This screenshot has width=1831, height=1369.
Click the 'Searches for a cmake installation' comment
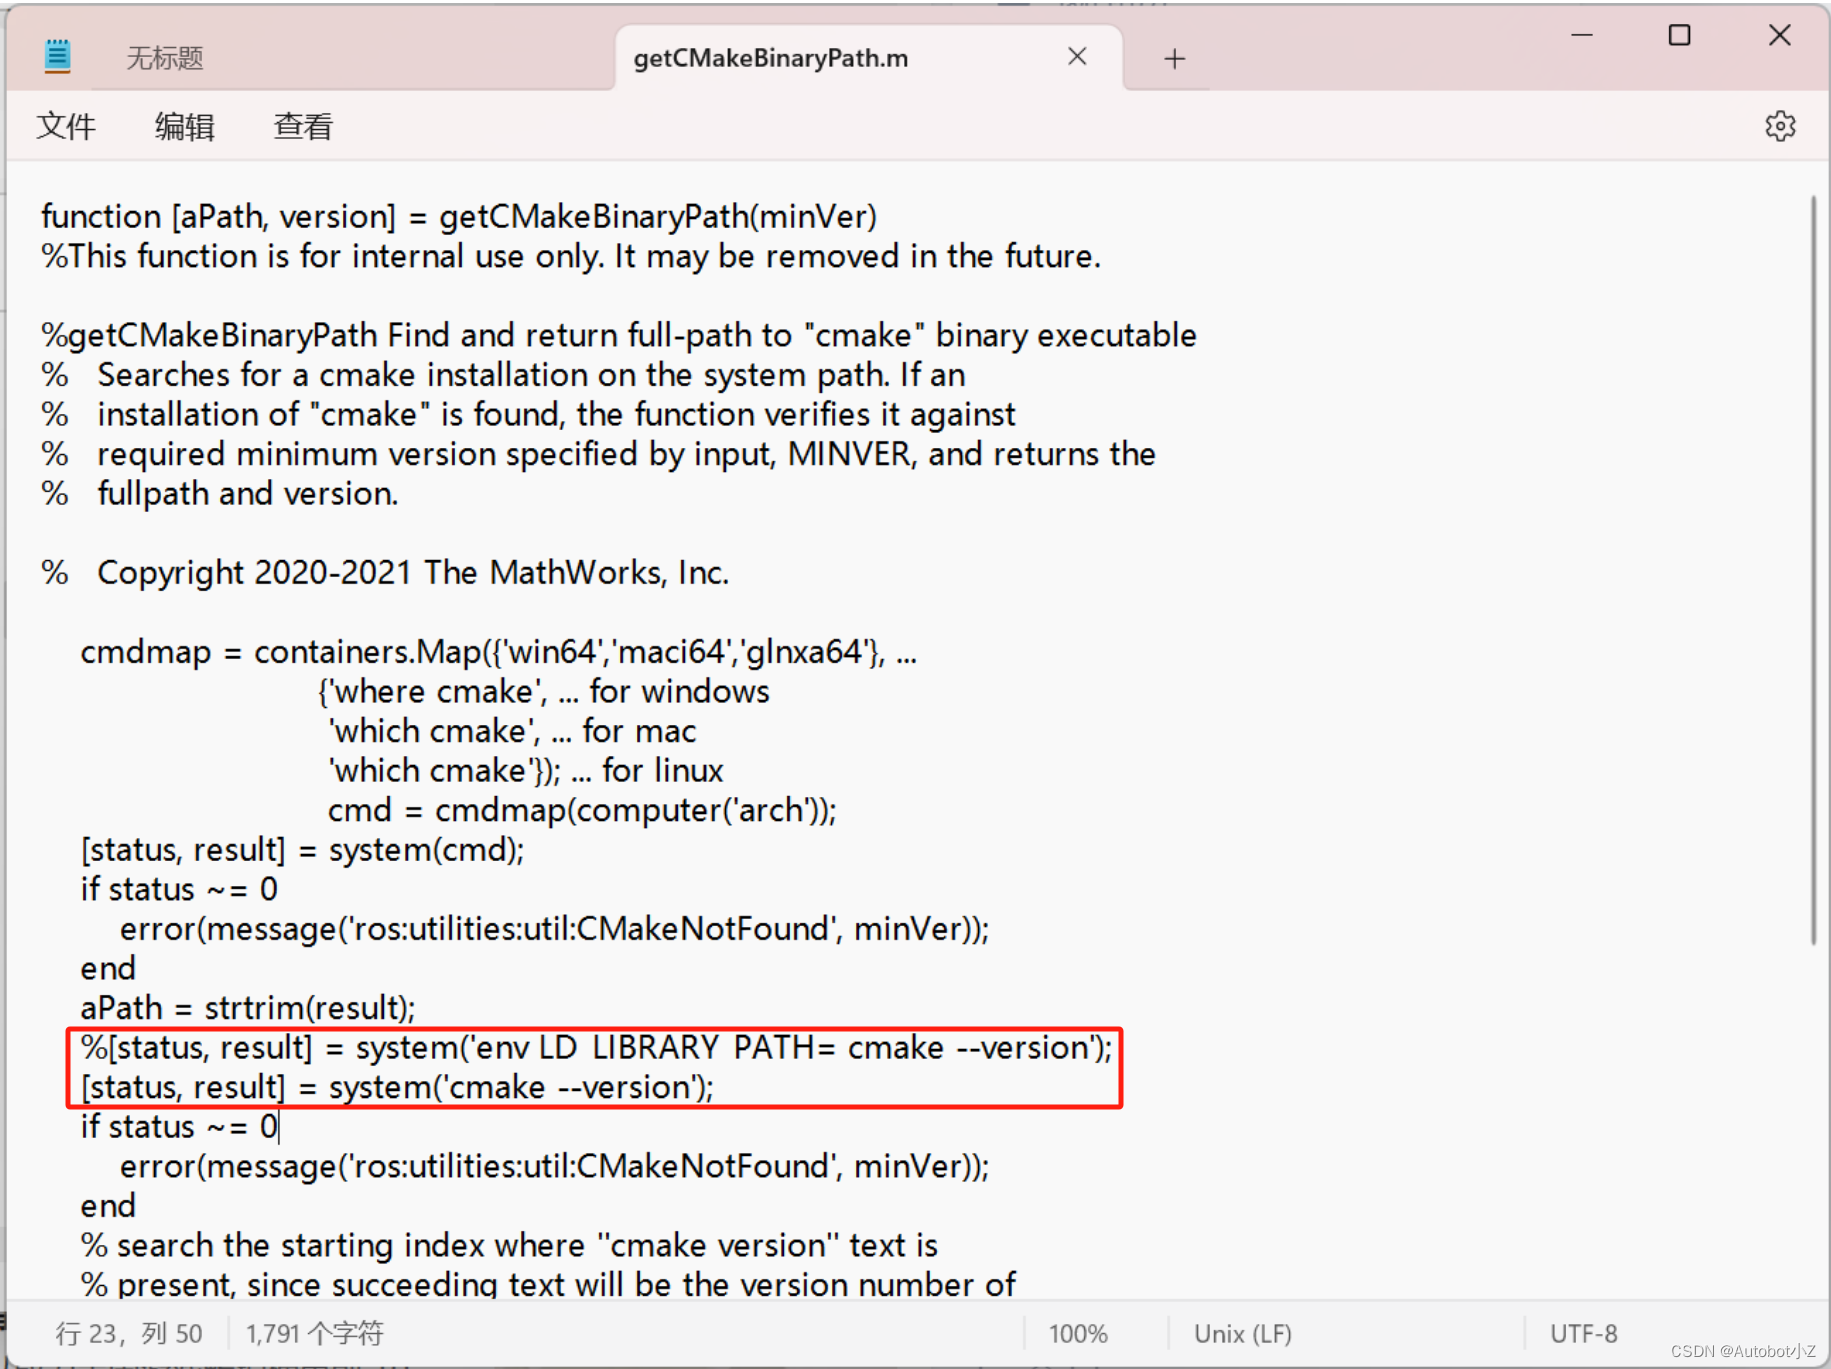503,375
